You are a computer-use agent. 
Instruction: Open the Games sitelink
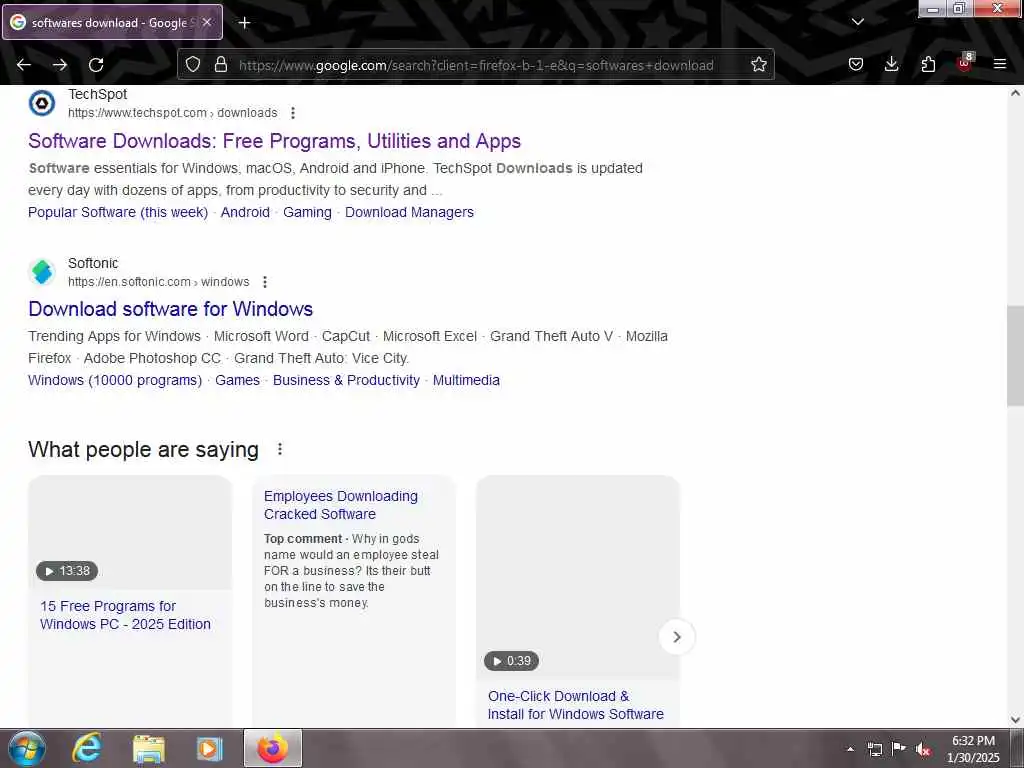click(237, 380)
